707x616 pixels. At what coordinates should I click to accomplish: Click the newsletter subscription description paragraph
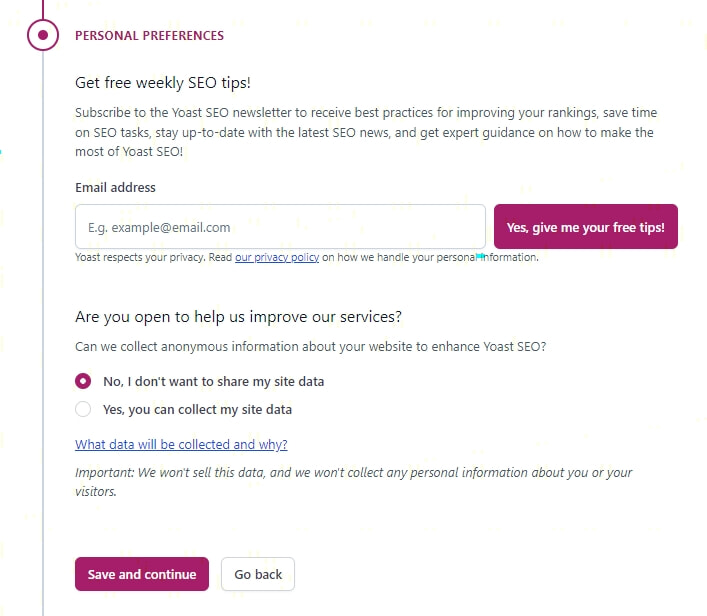tap(366, 132)
